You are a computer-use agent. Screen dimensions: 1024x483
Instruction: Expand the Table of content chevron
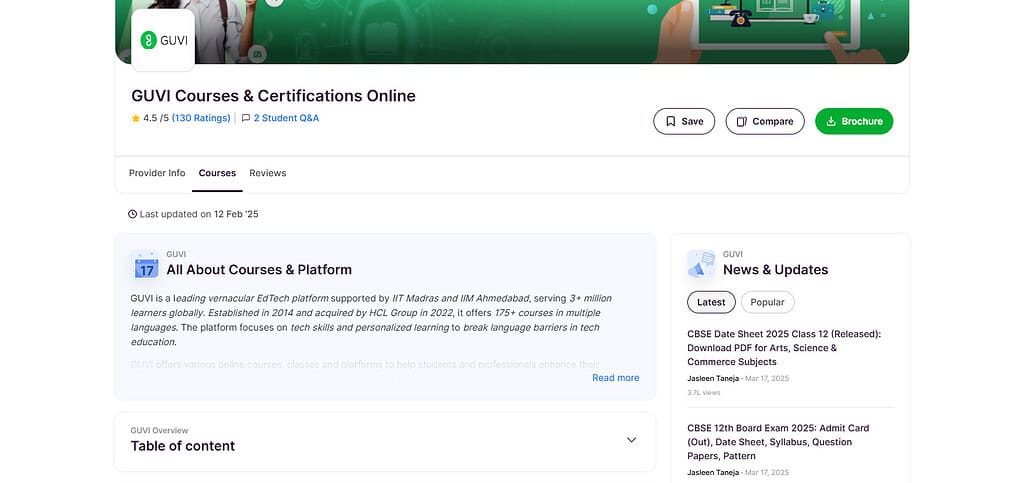coord(632,440)
